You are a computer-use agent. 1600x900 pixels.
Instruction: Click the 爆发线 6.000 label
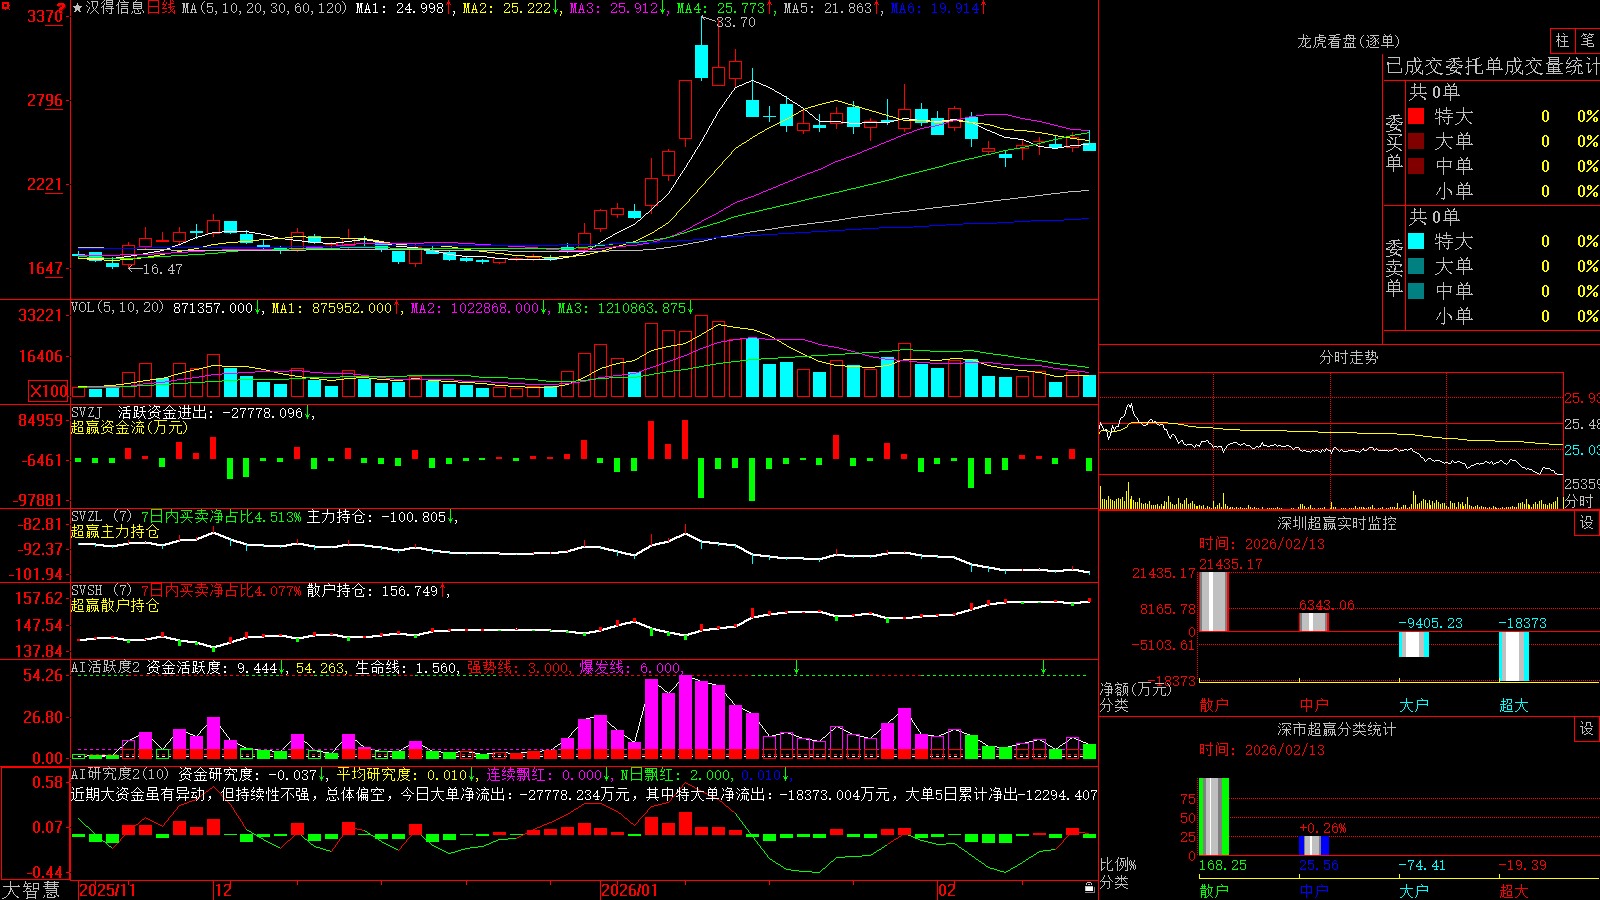click(x=631, y=668)
